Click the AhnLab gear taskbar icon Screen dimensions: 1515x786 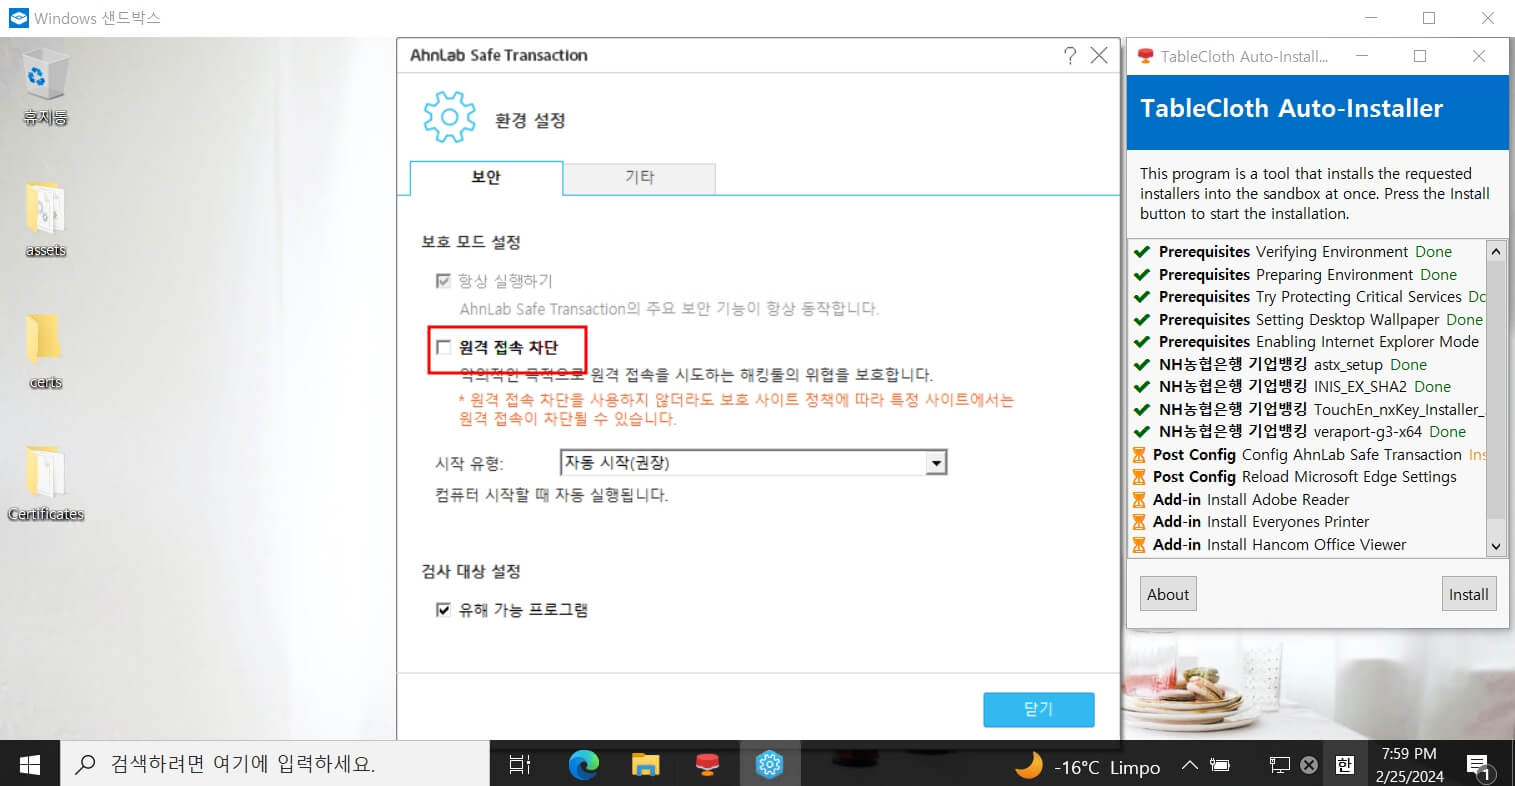pyautogui.click(x=769, y=765)
